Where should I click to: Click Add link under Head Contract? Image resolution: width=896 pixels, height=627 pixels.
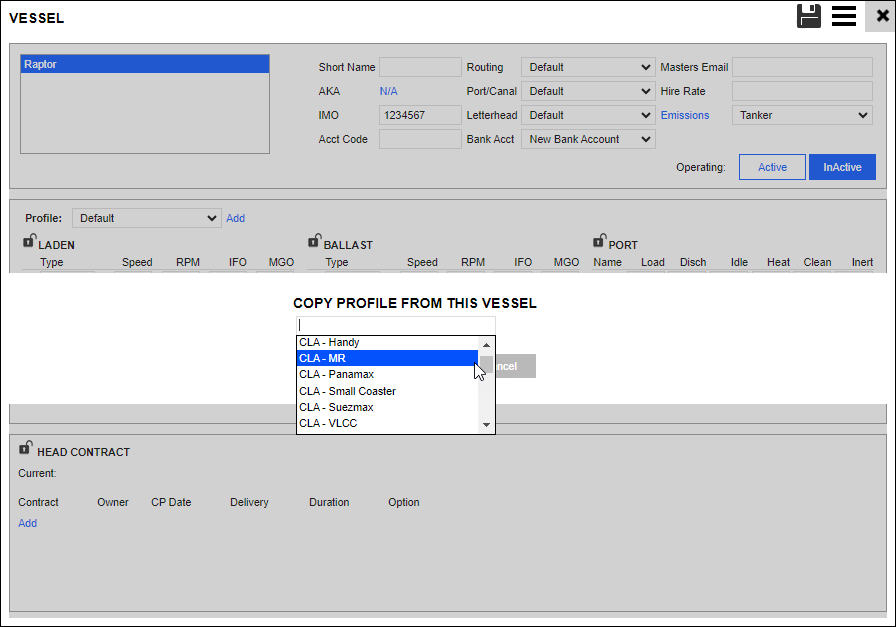[27, 523]
